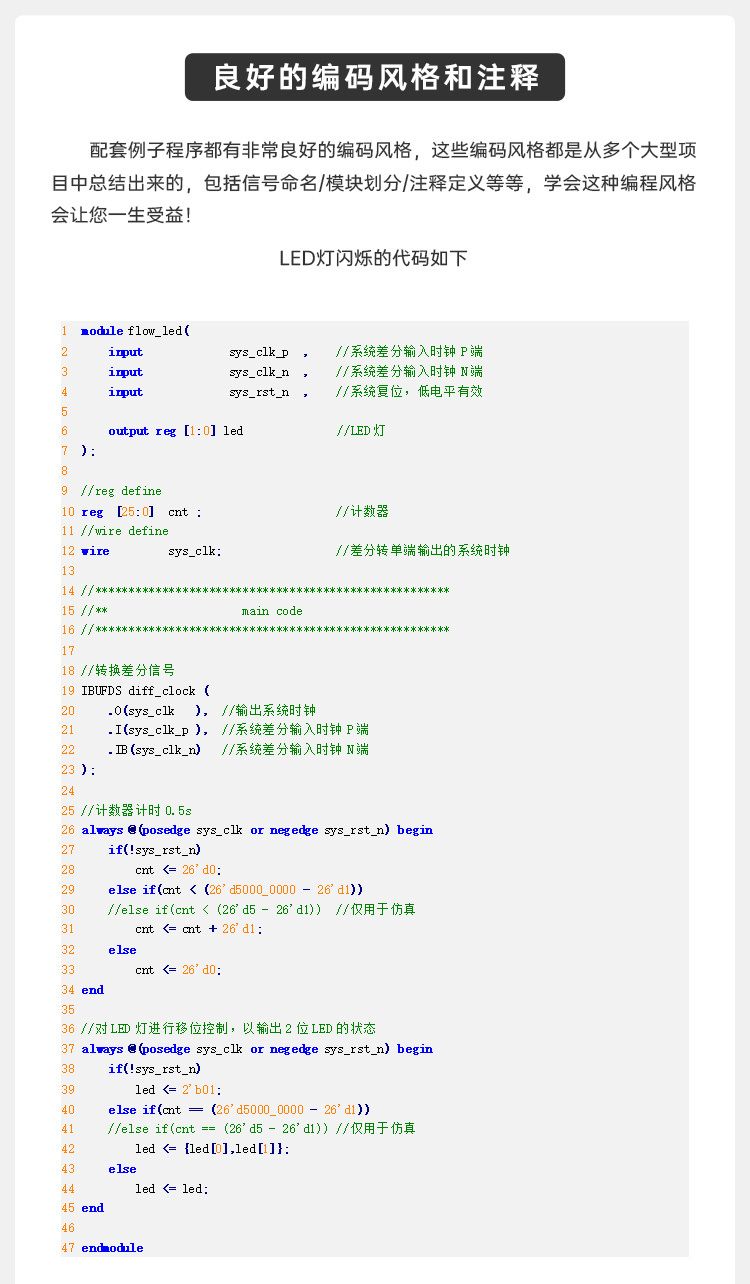This screenshot has width=750, height=1284.
Task: Click the comment //差分转单端输出的系统时钟
Action: click(422, 551)
